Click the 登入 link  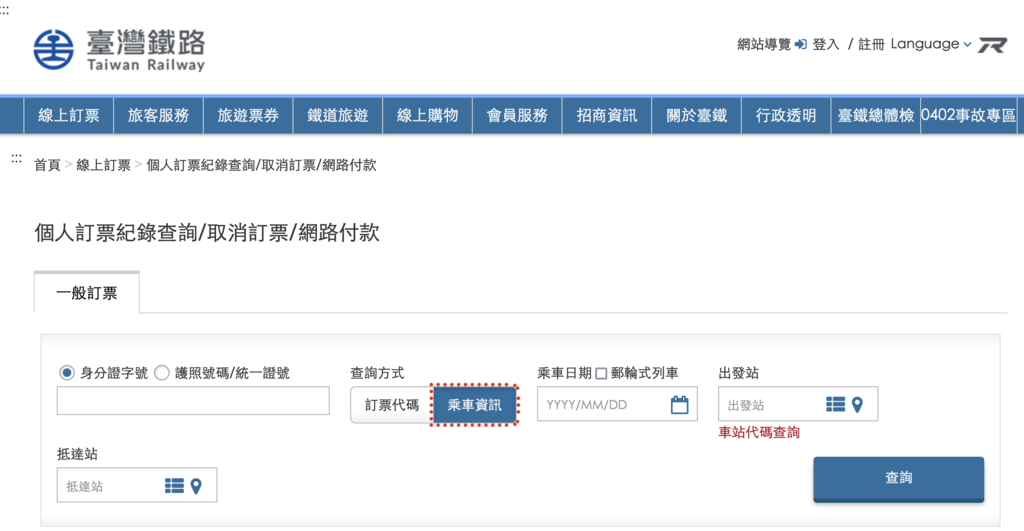pos(825,44)
